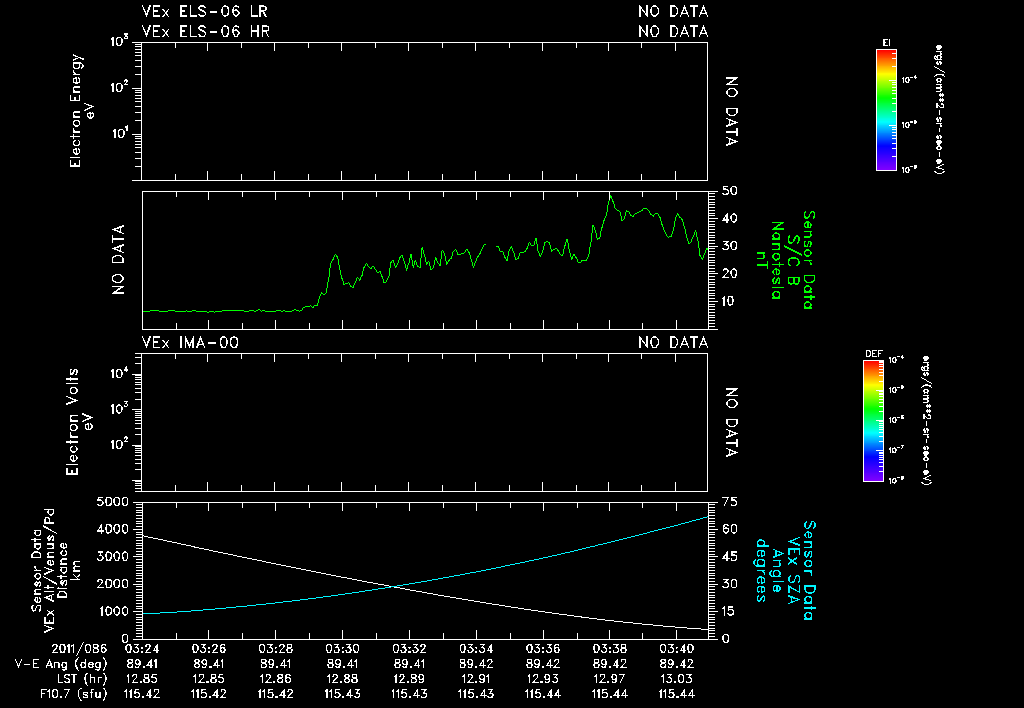This screenshot has height=708, width=1024.
Task: Click the '2011/086' date label
Action: point(79,649)
